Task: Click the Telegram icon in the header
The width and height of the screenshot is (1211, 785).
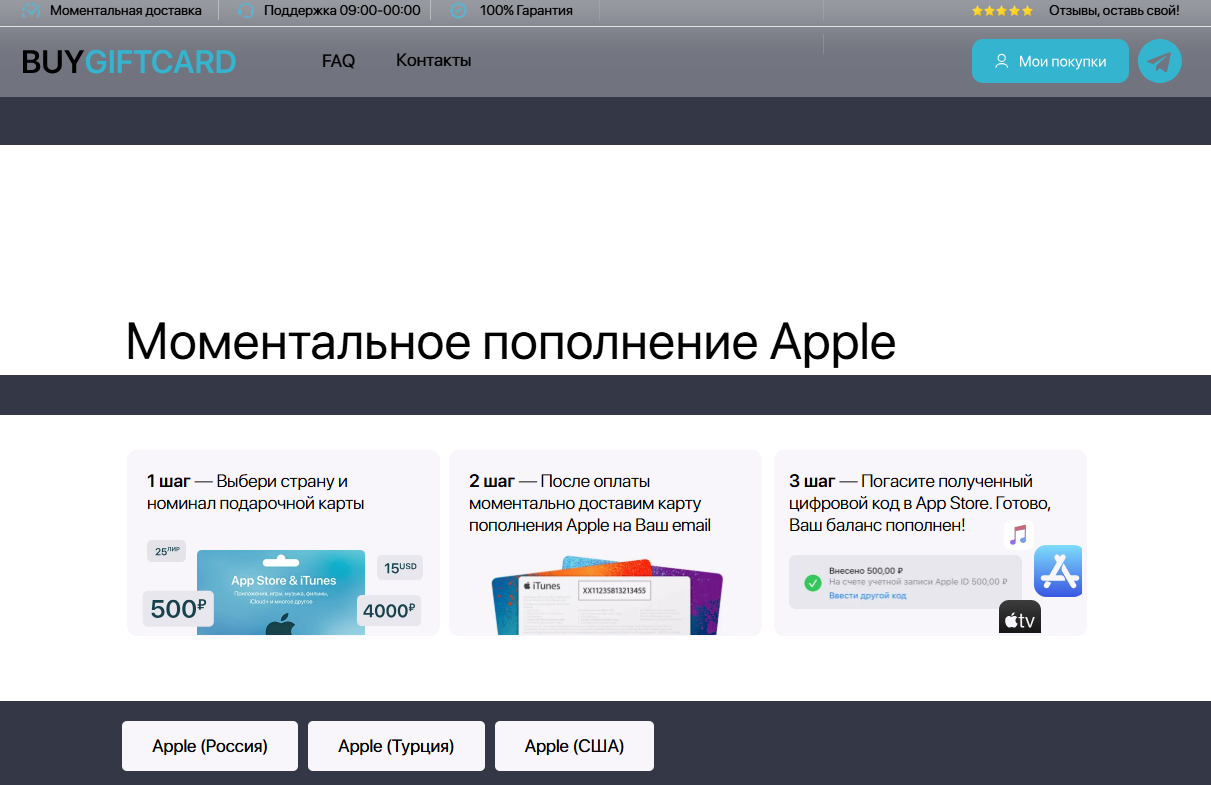Action: tap(1159, 61)
